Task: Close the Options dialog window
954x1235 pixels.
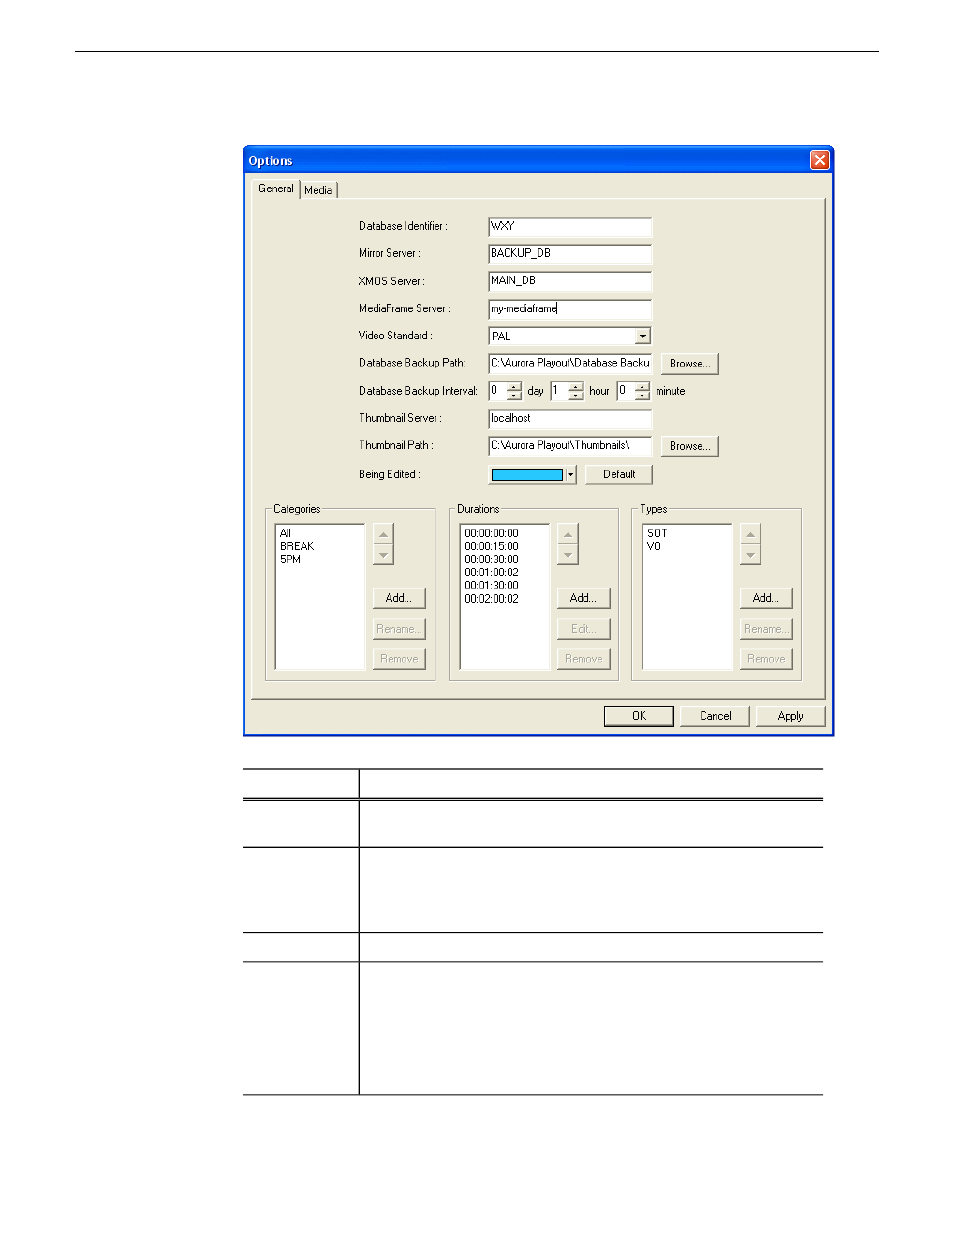Action: [x=820, y=160]
